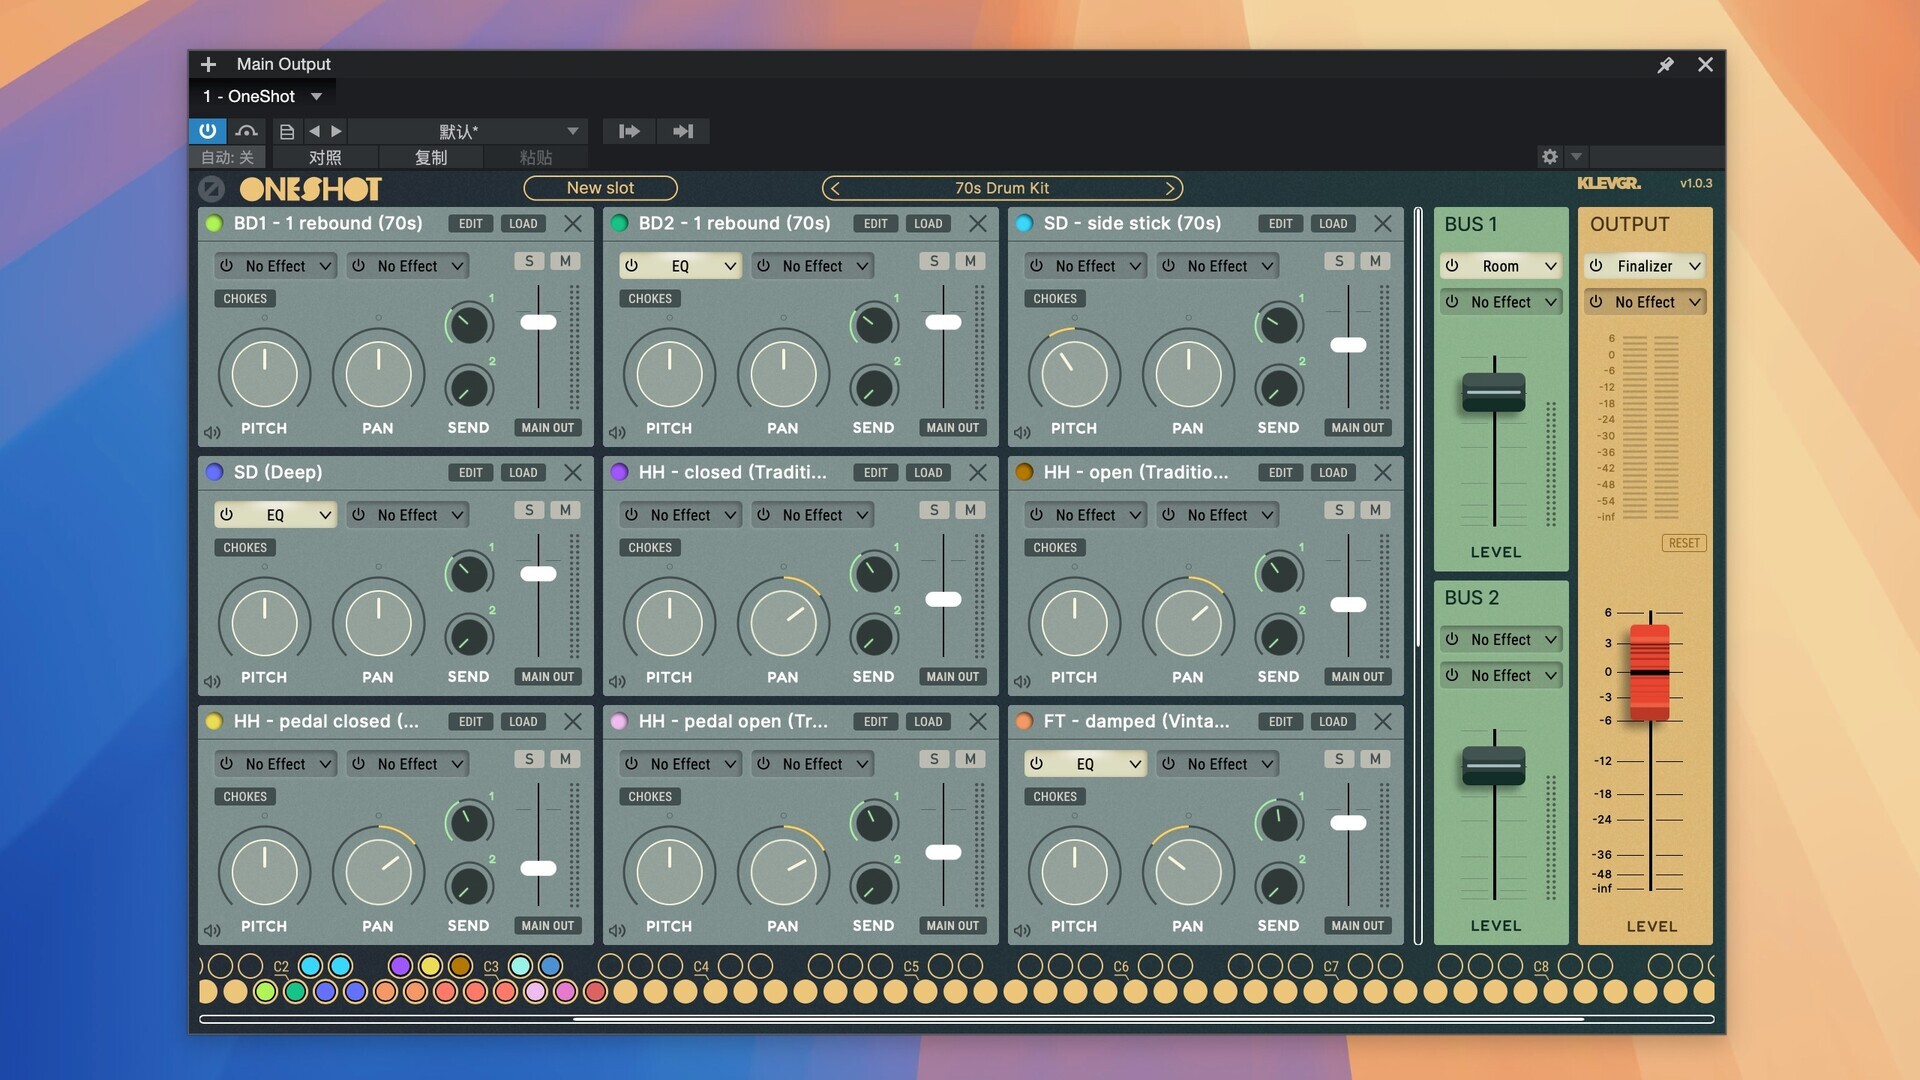Solo the HH - open slot

coord(1339,510)
